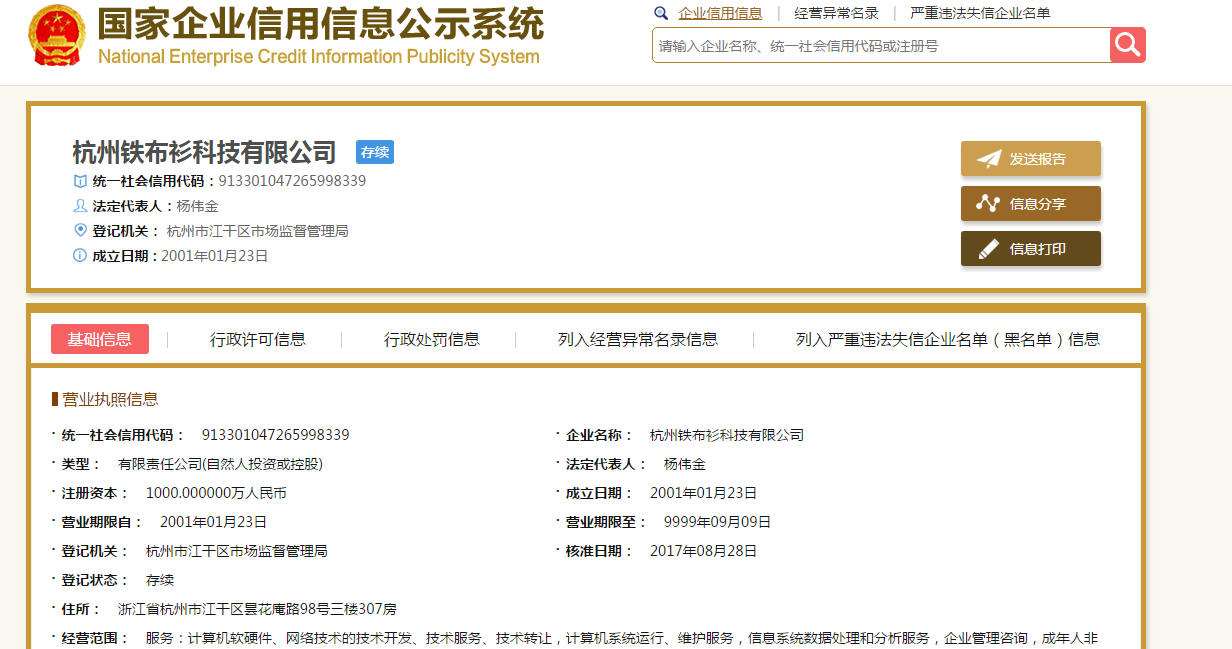
Task: Click the header registration authority 杭州市江干区市场监督管理局
Action: click(258, 231)
